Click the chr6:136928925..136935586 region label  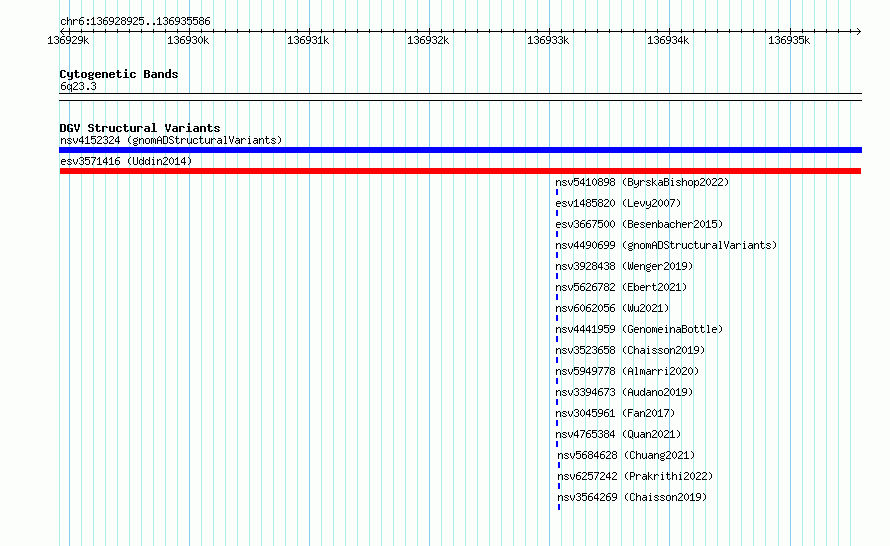135,21
